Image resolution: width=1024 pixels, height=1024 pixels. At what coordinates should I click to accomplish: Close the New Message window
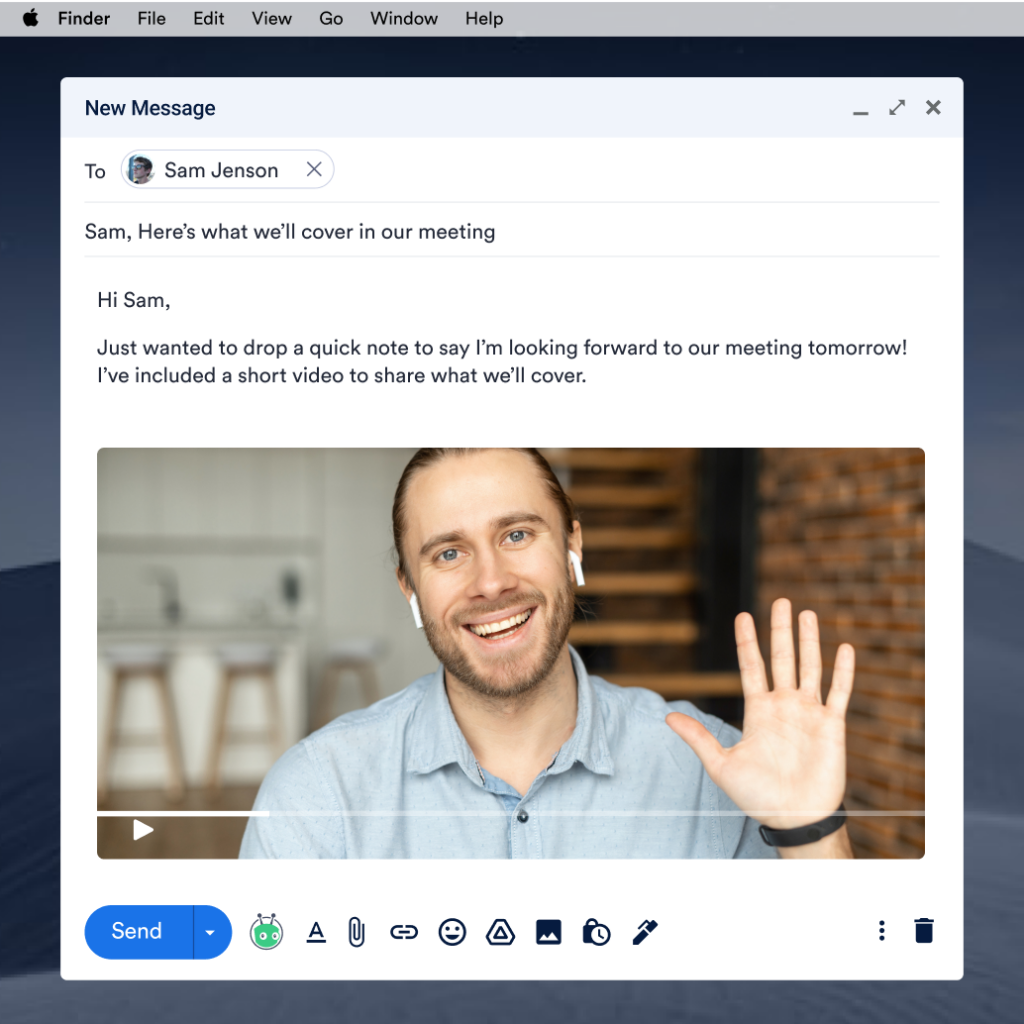(933, 107)
